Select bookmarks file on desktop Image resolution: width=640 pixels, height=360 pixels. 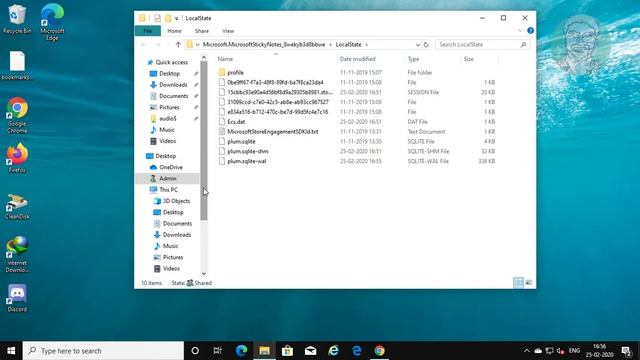(17, 66)
